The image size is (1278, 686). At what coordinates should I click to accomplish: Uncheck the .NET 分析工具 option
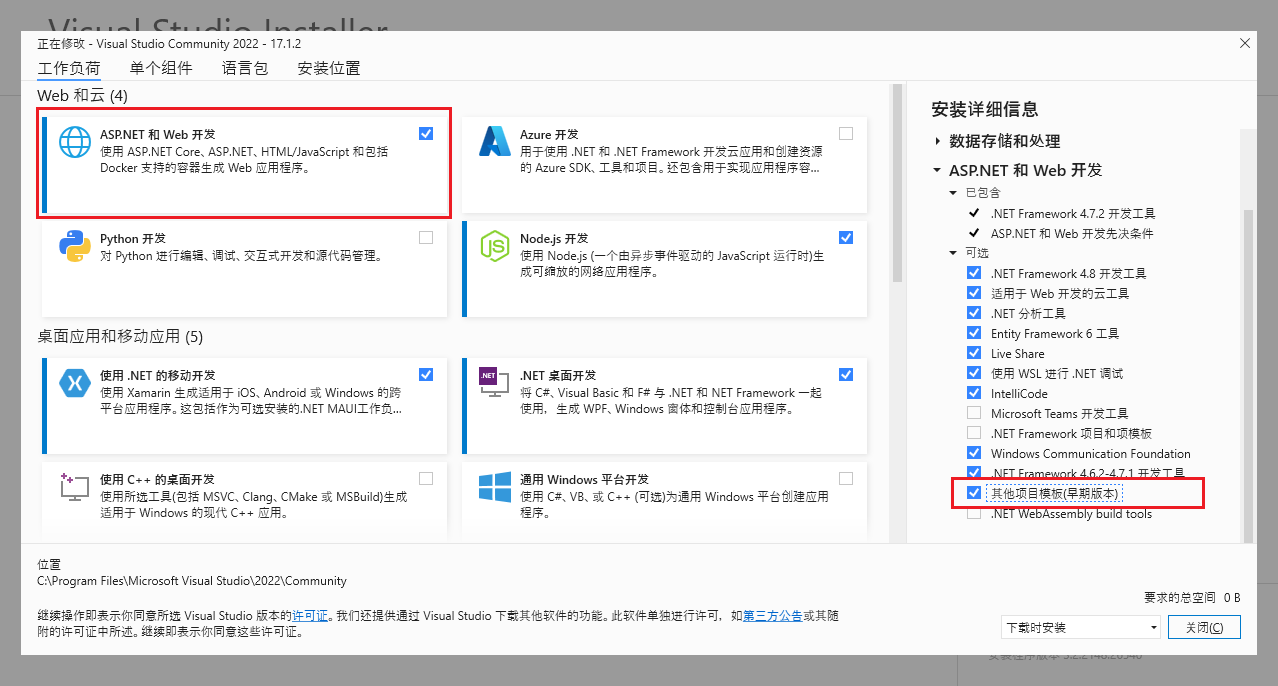(x=974, y=313)
